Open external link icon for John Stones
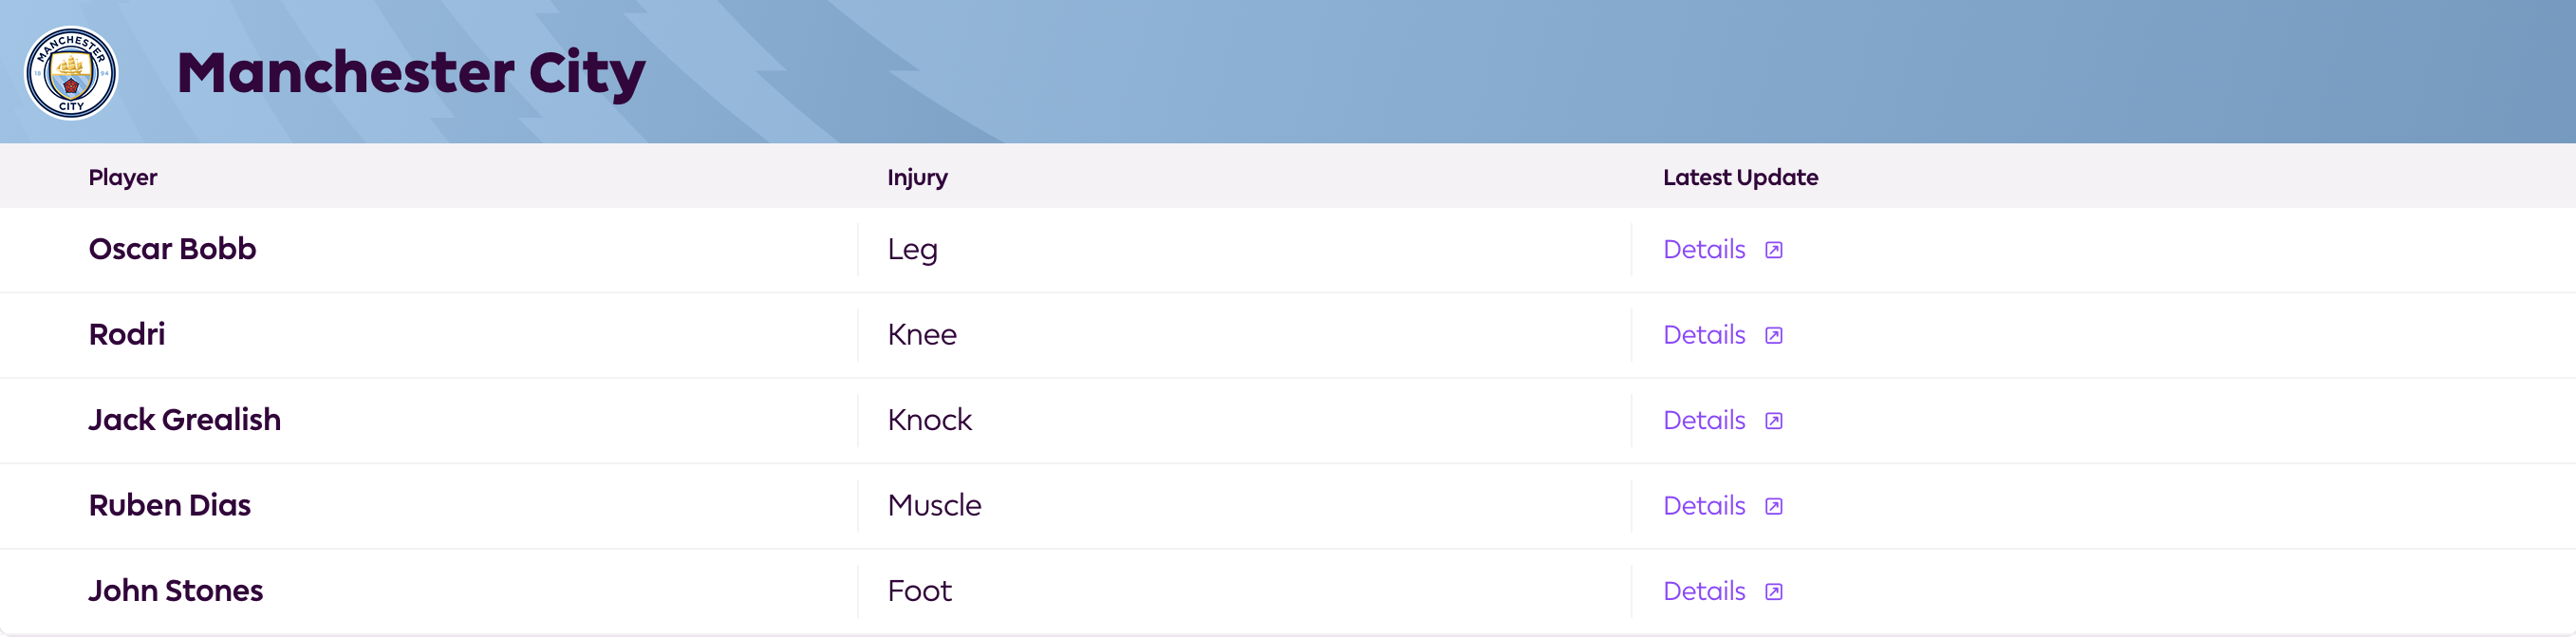The height and width of the screenshot is (638, 2576). click(x=1773, y=592)
